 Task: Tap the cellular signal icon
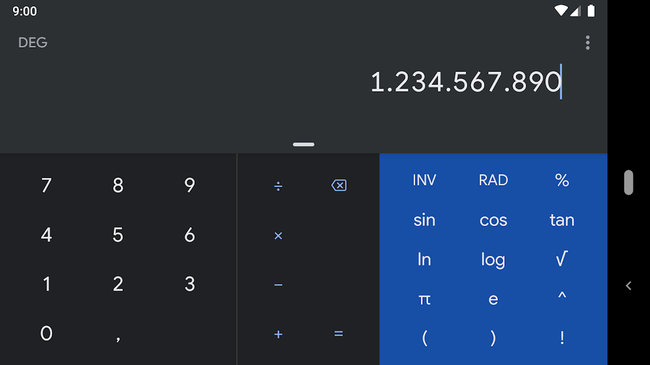[x=575, y=11]
